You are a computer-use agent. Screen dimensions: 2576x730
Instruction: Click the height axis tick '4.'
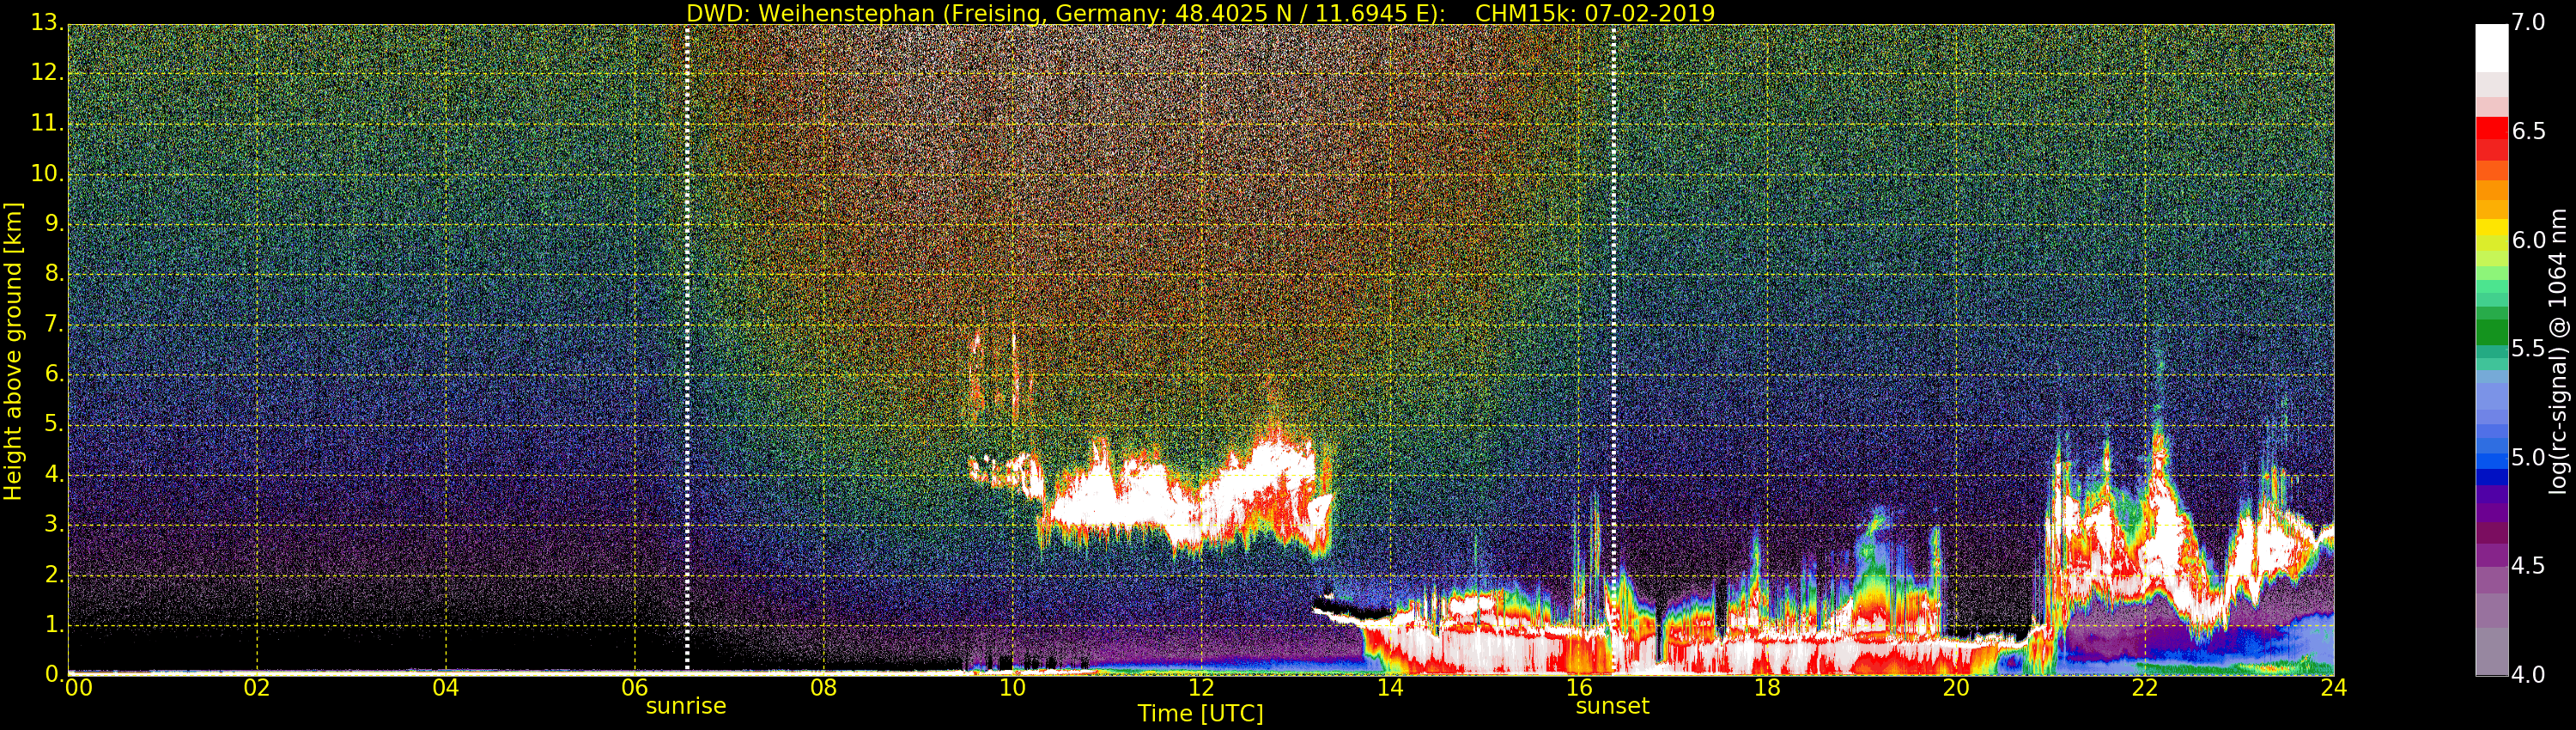54,474
